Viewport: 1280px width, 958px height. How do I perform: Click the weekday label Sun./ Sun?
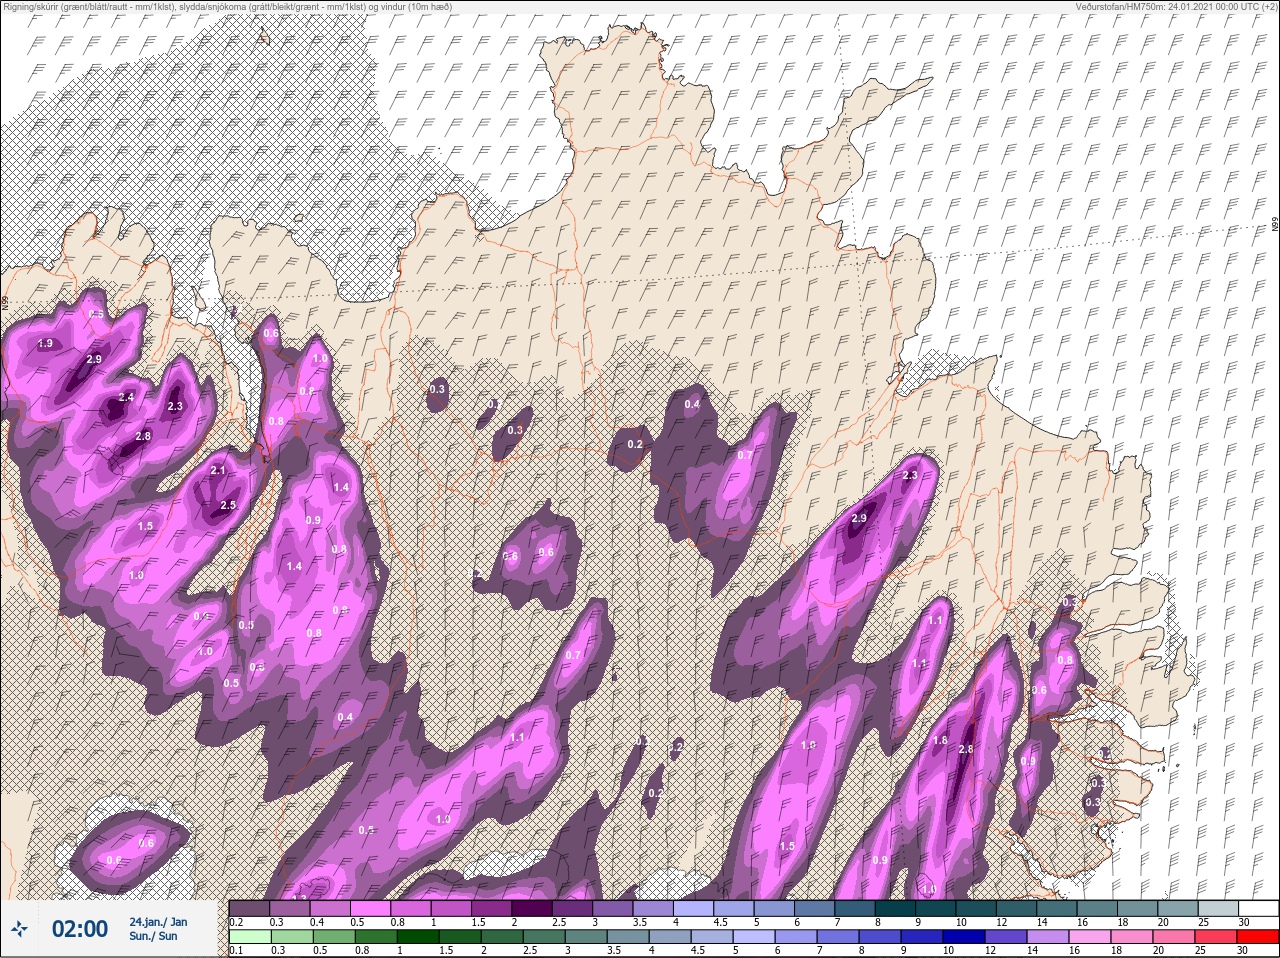coord(153,936)
